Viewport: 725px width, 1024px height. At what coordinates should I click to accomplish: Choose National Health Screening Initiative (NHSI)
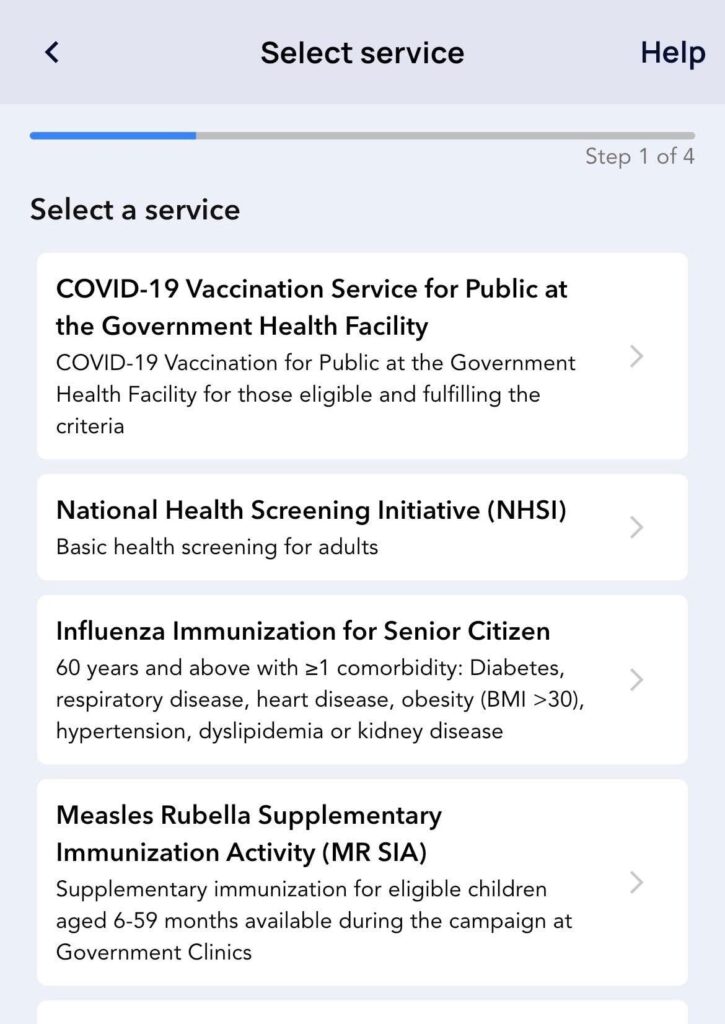(x=311, y=511)
